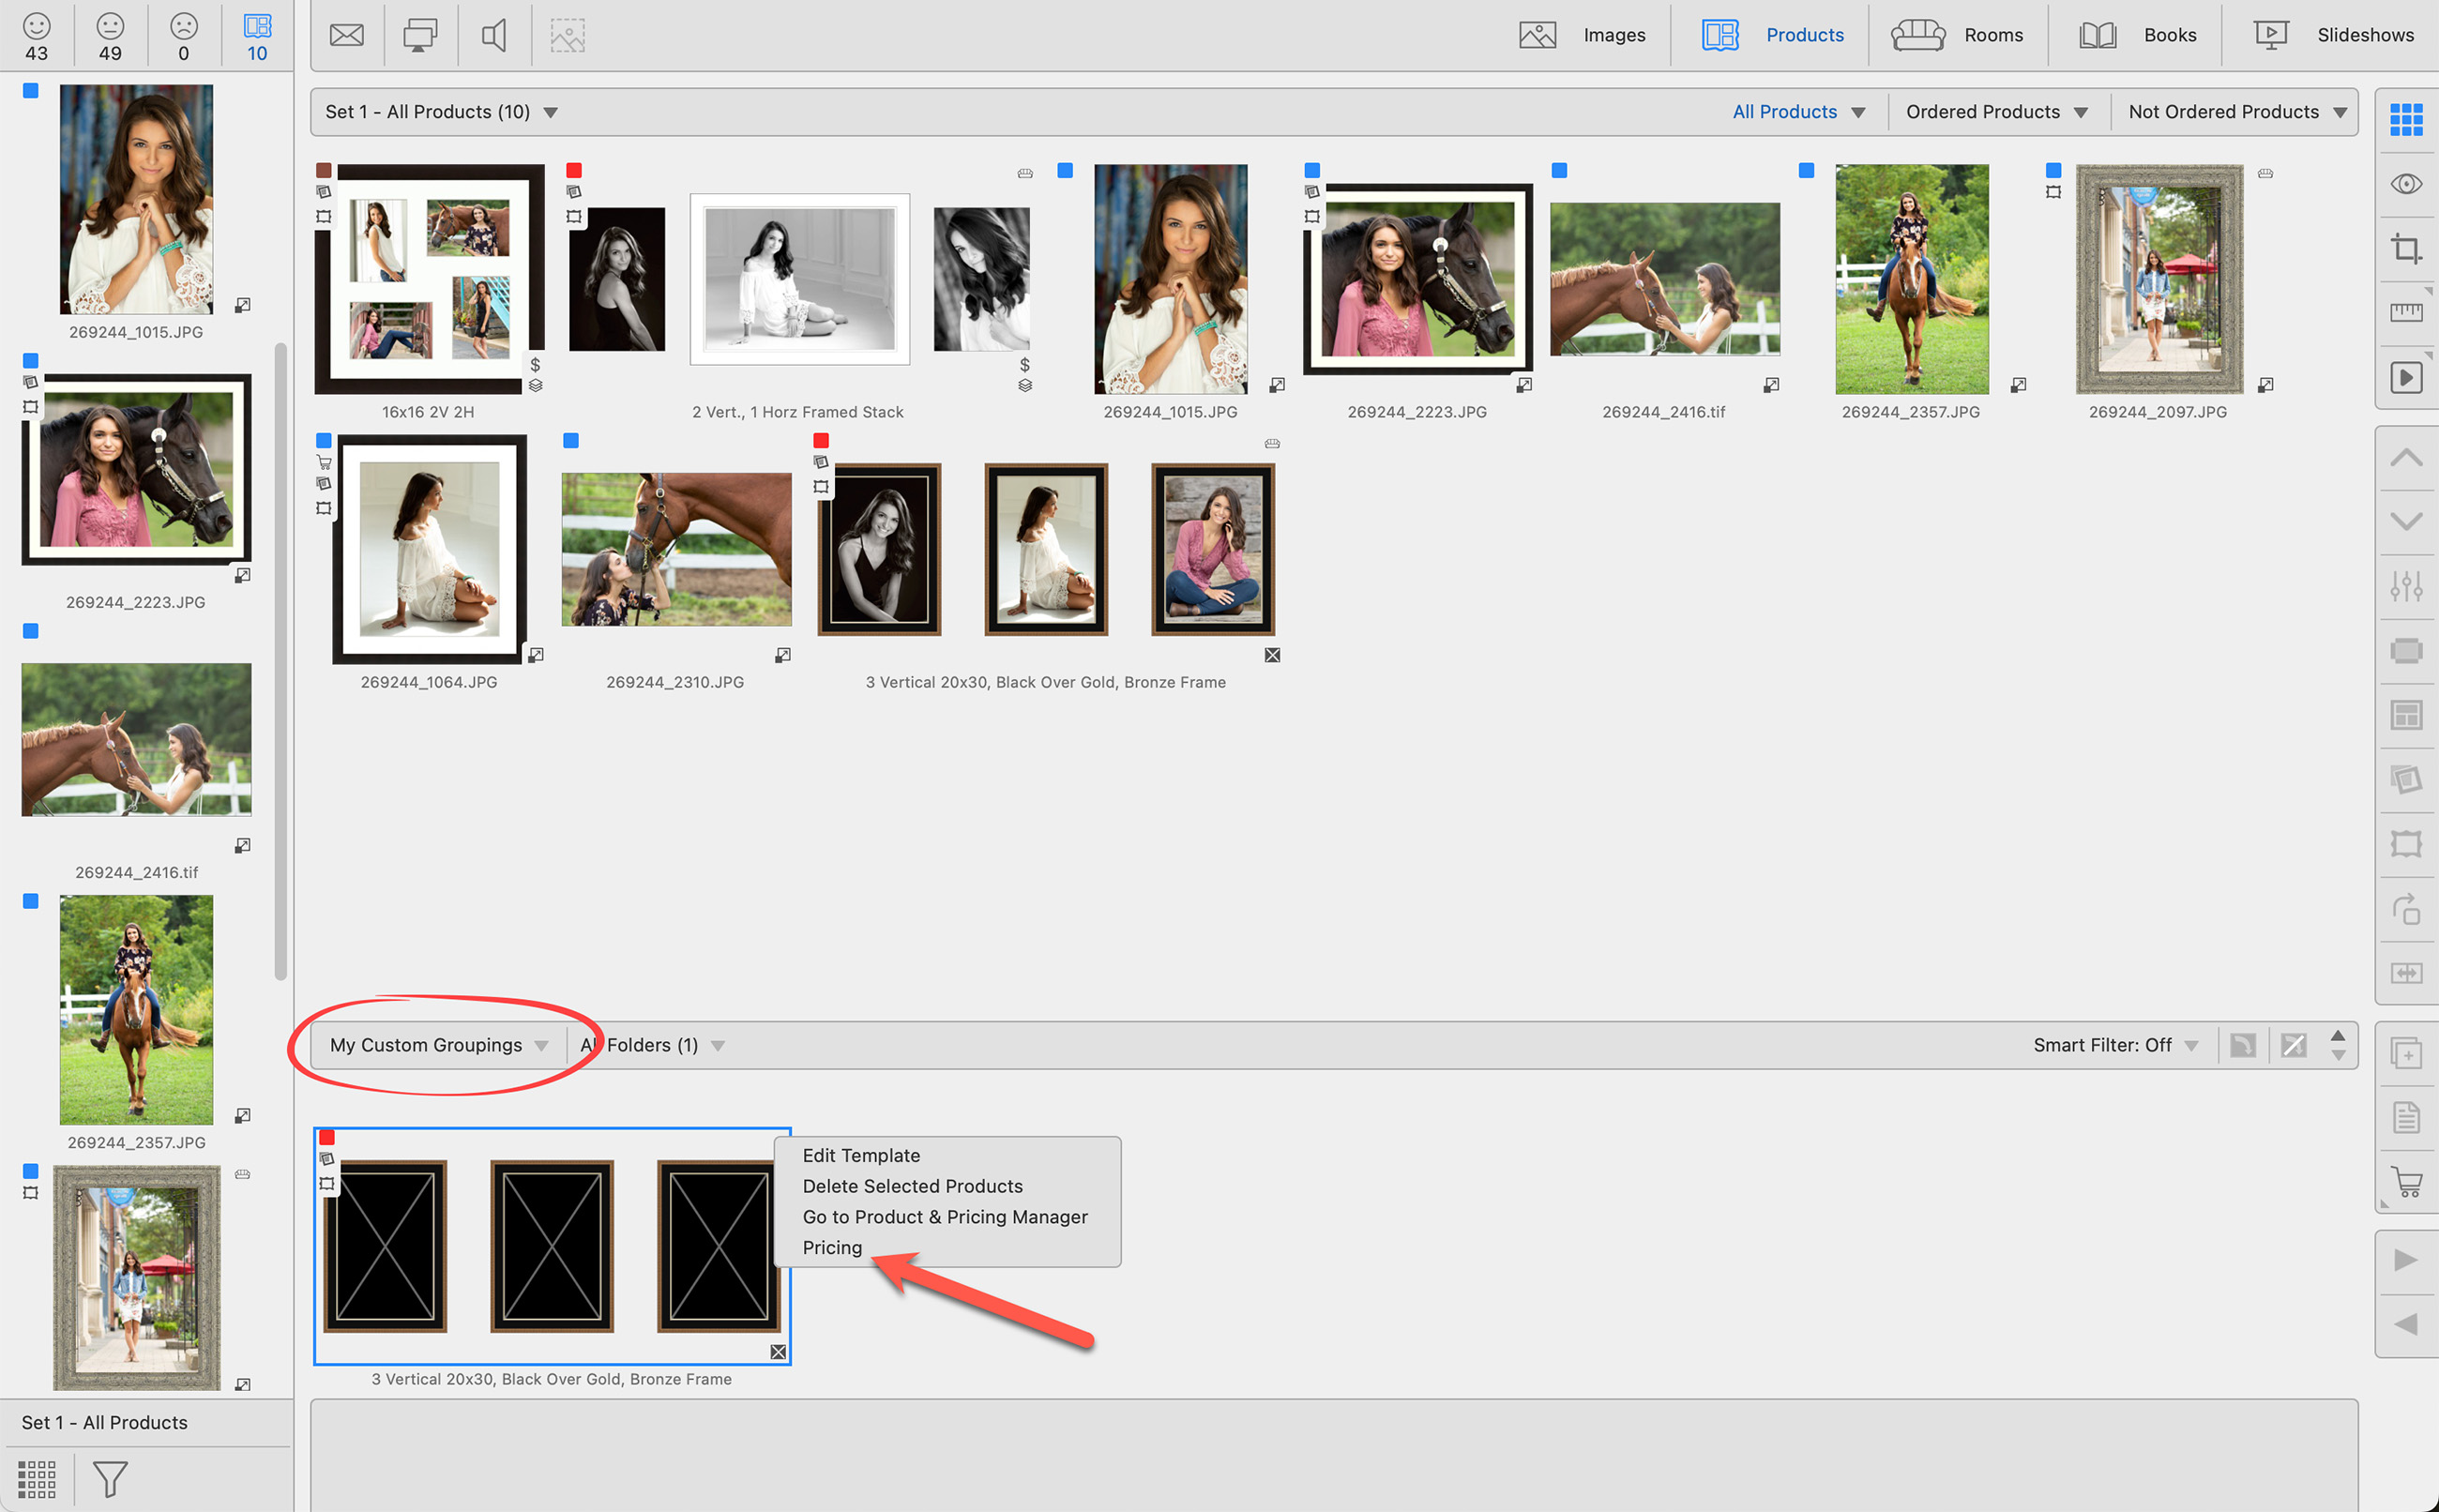Open the shopping cart icon in right sidebar
This screenshot has width=2439, height=1512.
2406,1182
